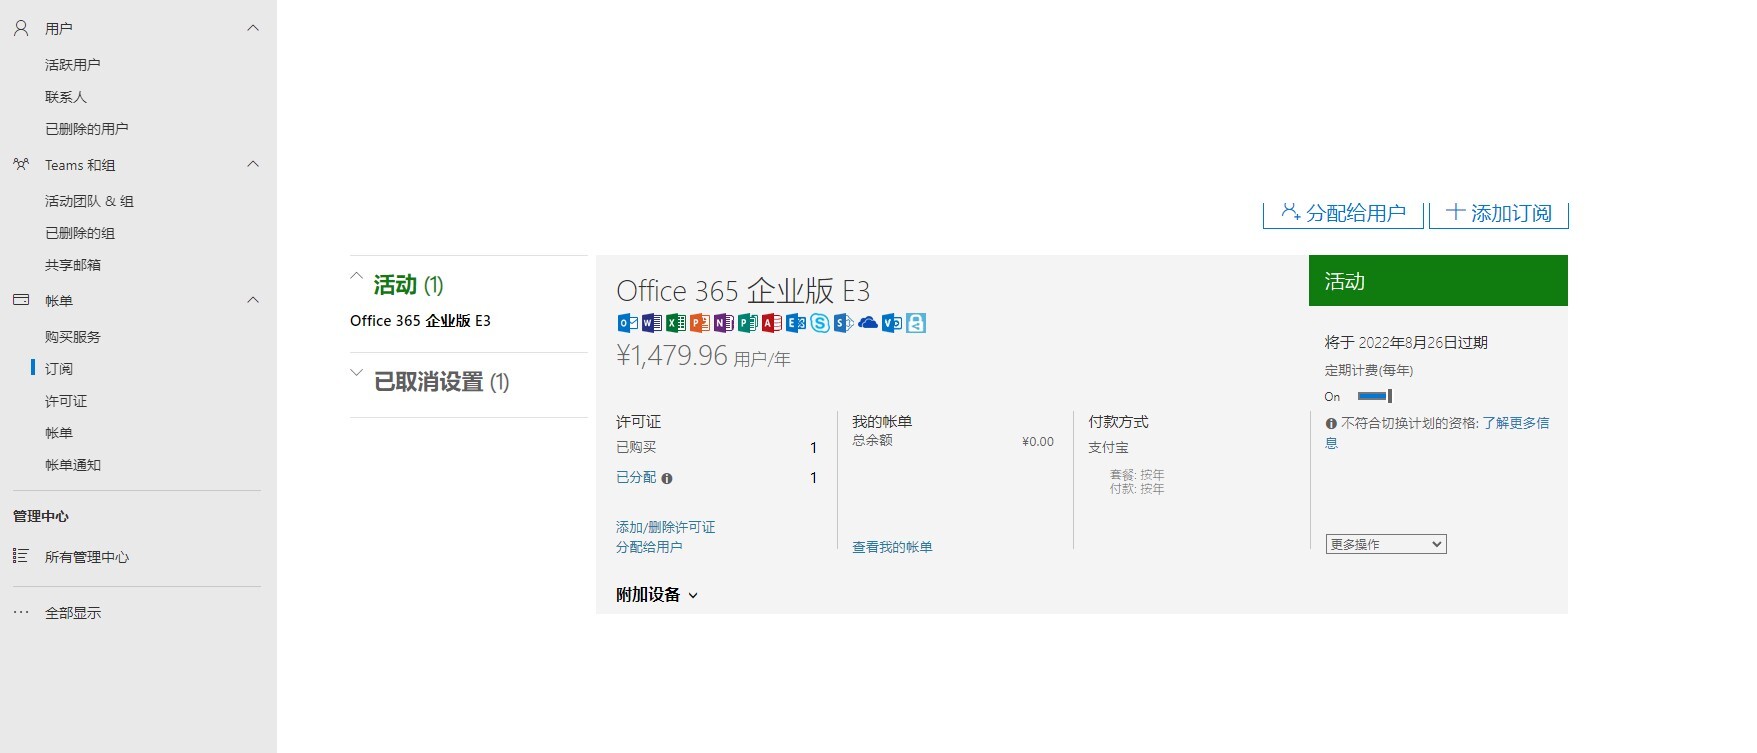Click the info icon next to 已分配

tap(667, 479)
